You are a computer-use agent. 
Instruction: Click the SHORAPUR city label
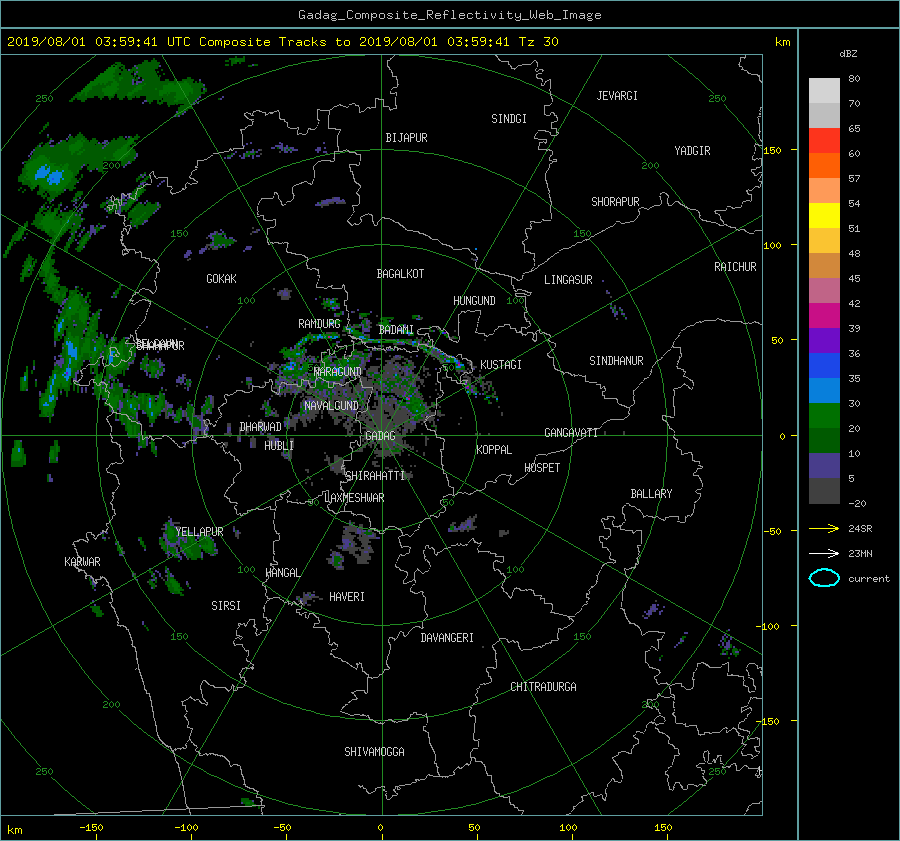pyautogui.click(x=615, y=202)
